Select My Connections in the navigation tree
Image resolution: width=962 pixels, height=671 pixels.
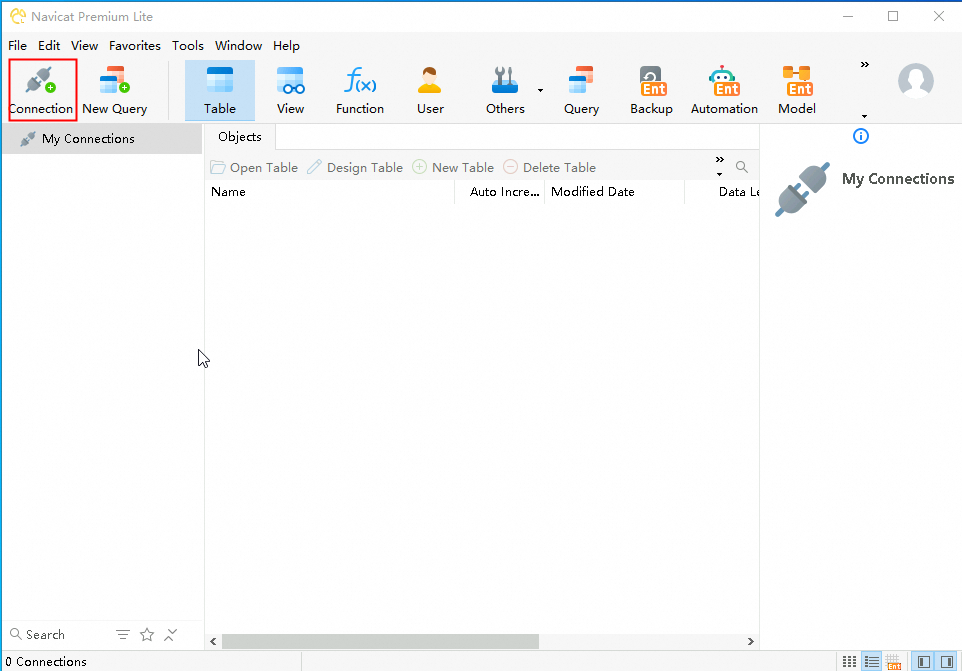coord(102,139)
